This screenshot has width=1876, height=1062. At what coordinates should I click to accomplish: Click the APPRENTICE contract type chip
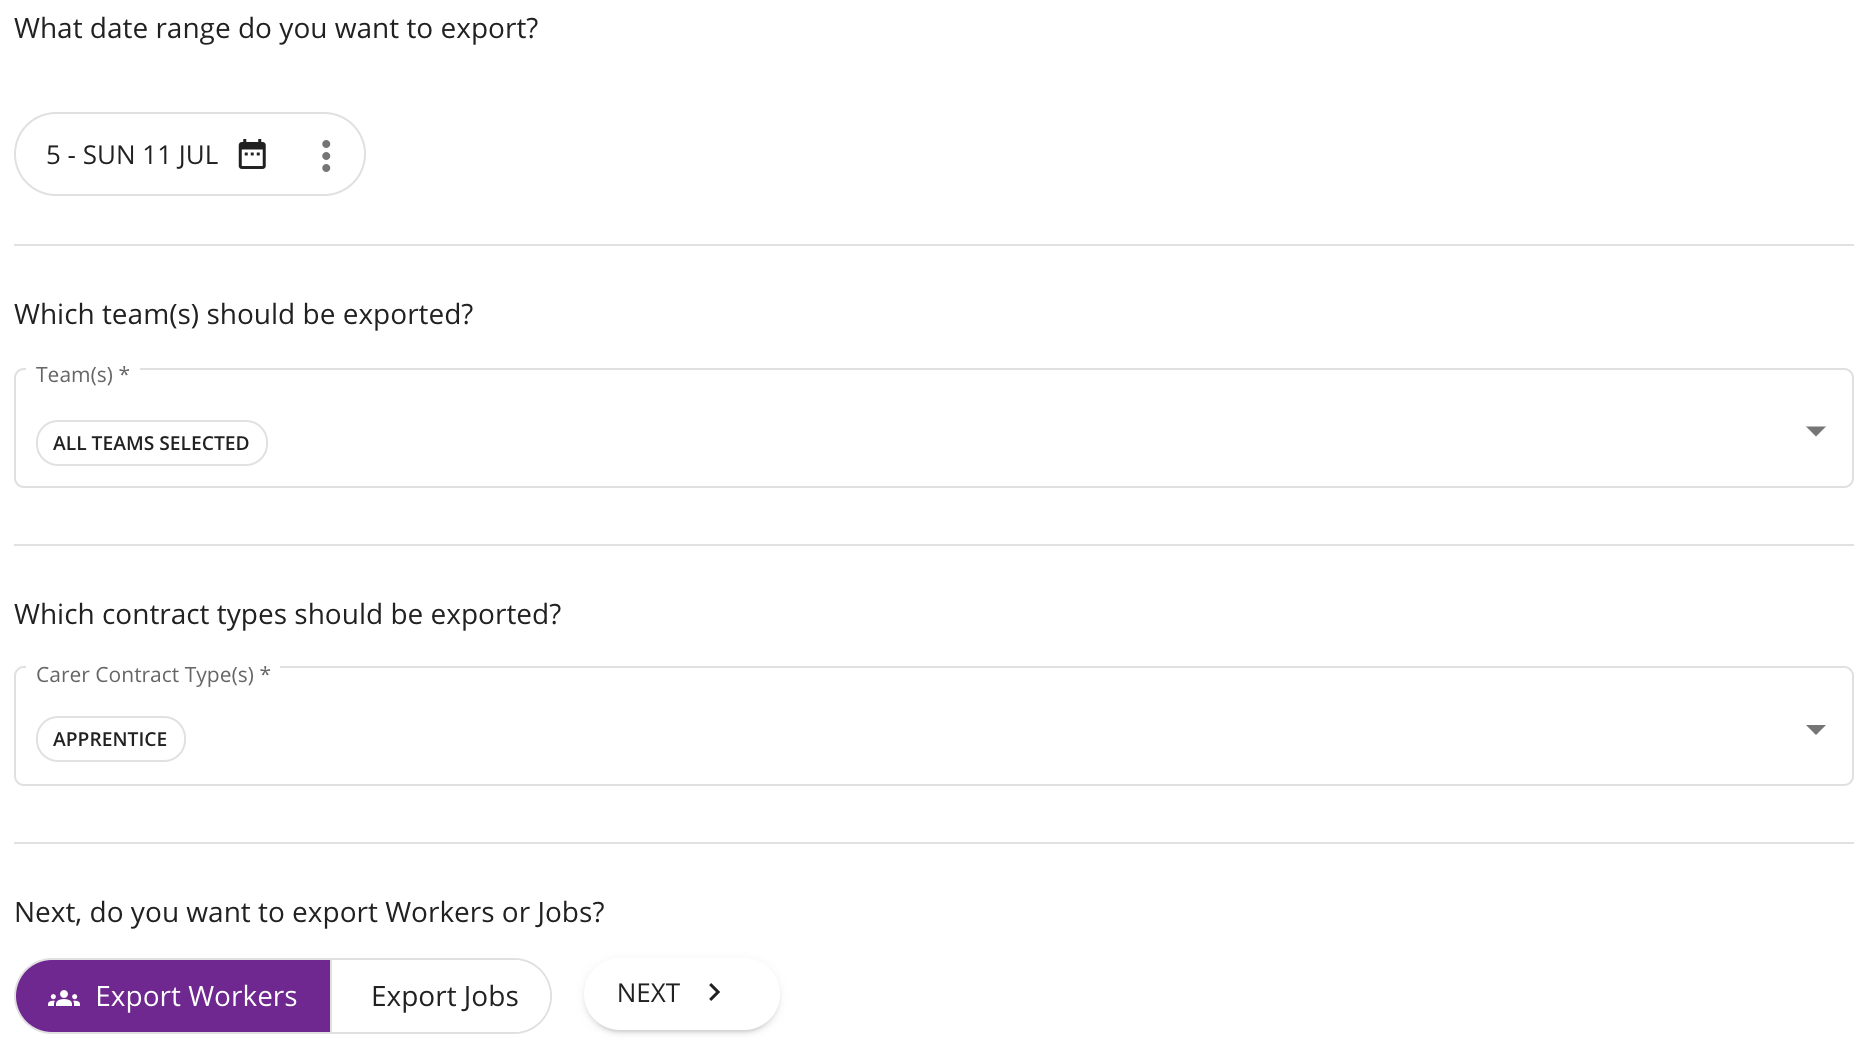[x=111, y=739]
